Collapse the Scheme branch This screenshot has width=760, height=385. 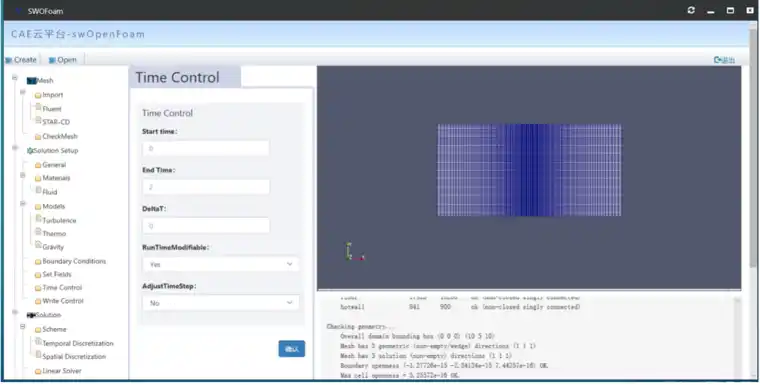(x=22, y=327)
